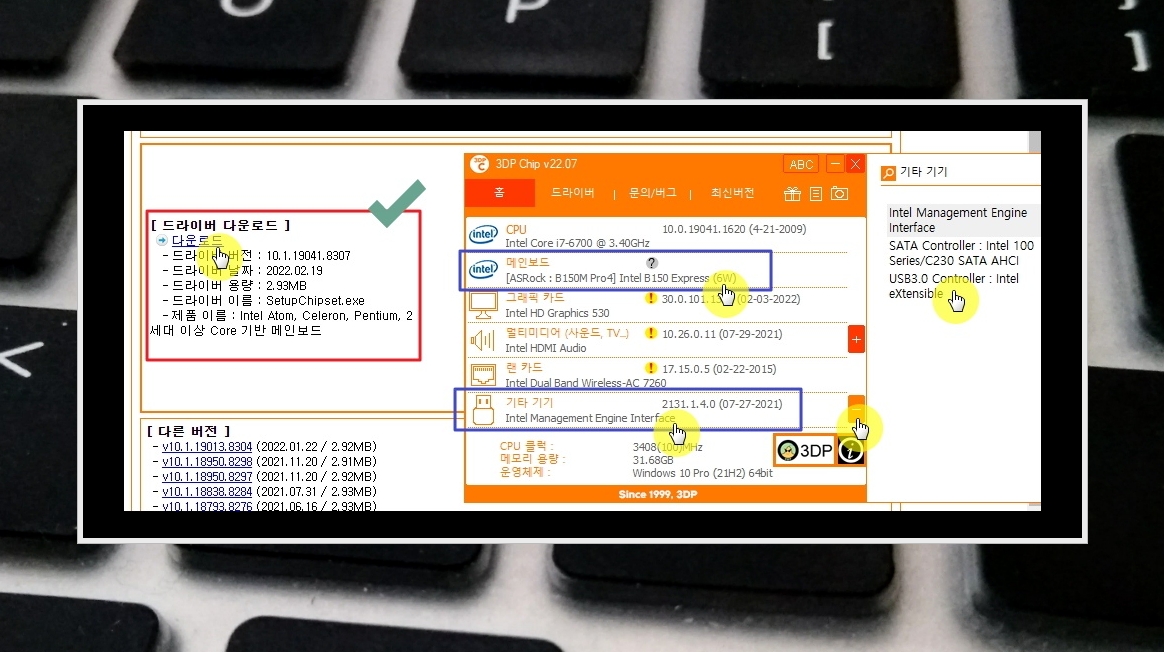Image resolution: width=1164 pixels, height=652 pixels.
Task: Click the 멀티미디어 speaker icon
Action: pos(483,340)
